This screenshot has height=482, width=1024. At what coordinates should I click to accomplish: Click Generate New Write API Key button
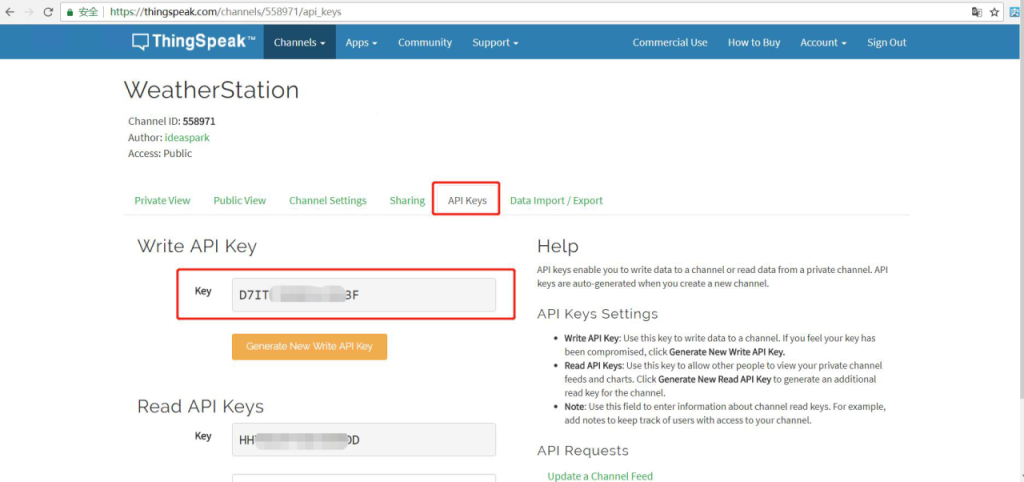[310, 347]
